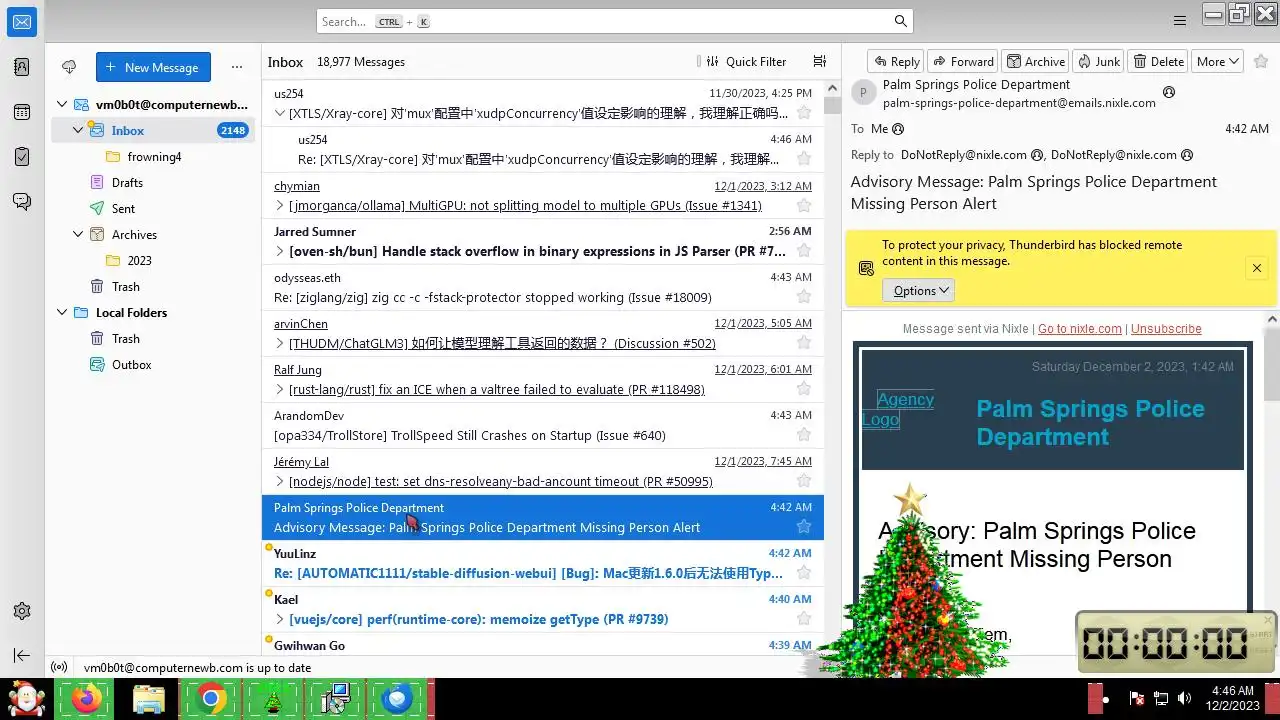Screen dimensions: 1280x720
Task: Click the New Message button
Action: (x=153, y=67)
